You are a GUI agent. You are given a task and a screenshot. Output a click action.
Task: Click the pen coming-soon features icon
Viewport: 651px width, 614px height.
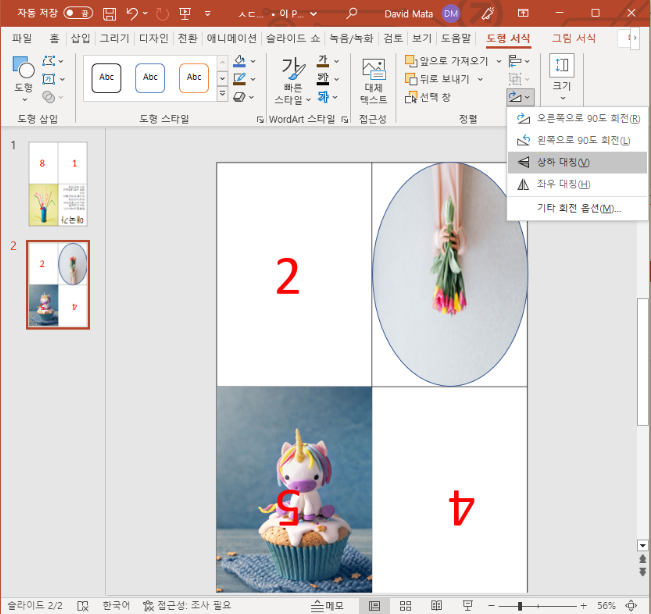[487, 14]
